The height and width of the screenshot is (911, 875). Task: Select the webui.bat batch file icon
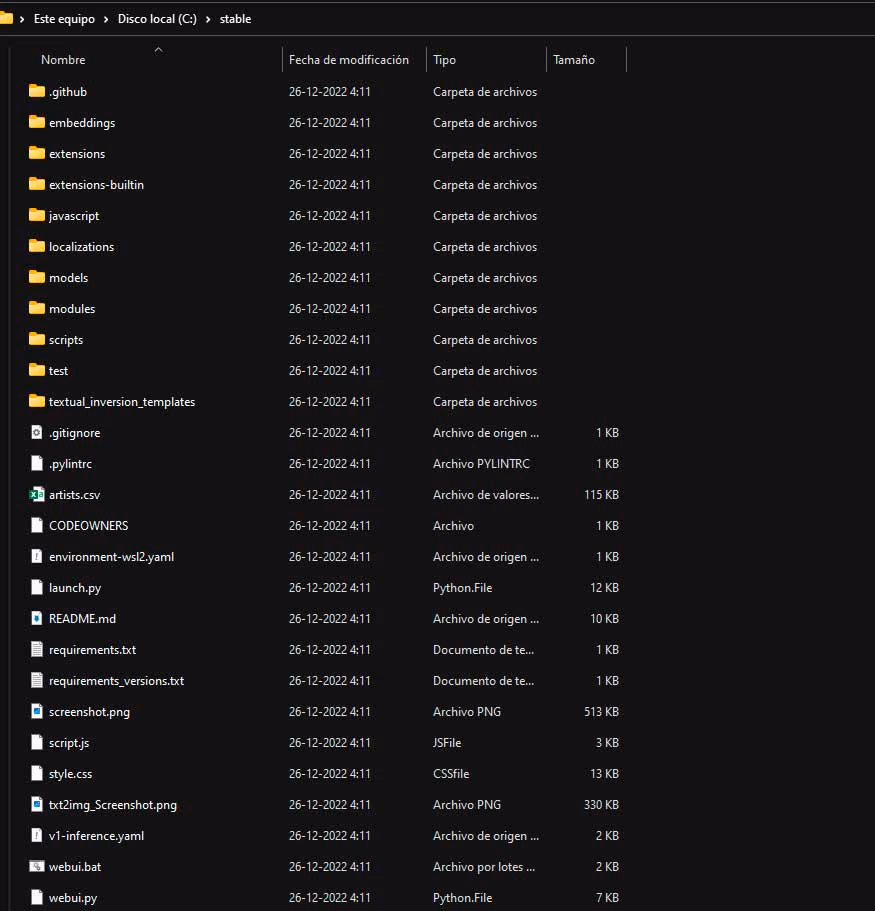click(37, 866)
